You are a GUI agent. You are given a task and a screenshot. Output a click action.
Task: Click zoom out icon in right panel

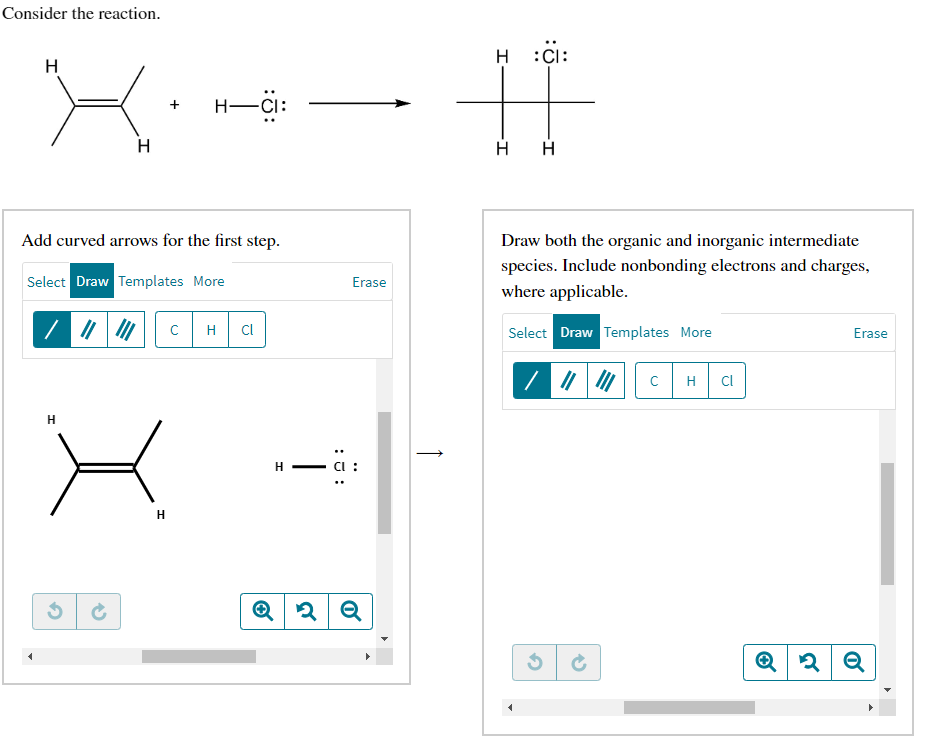[853, 662]
